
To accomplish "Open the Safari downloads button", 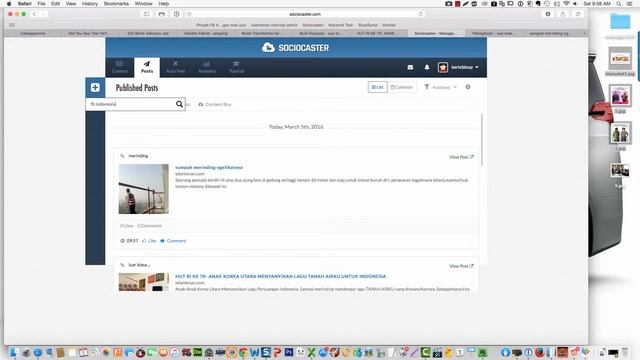I will coord(548,14).
